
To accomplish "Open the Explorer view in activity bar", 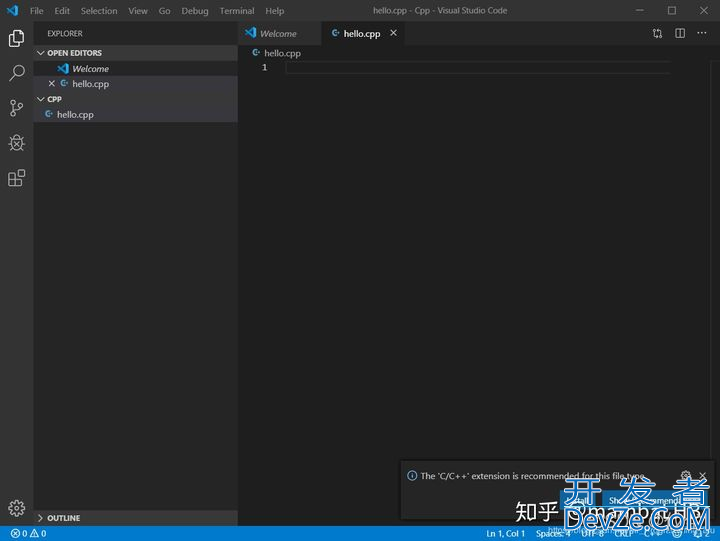I will point(17,38).
